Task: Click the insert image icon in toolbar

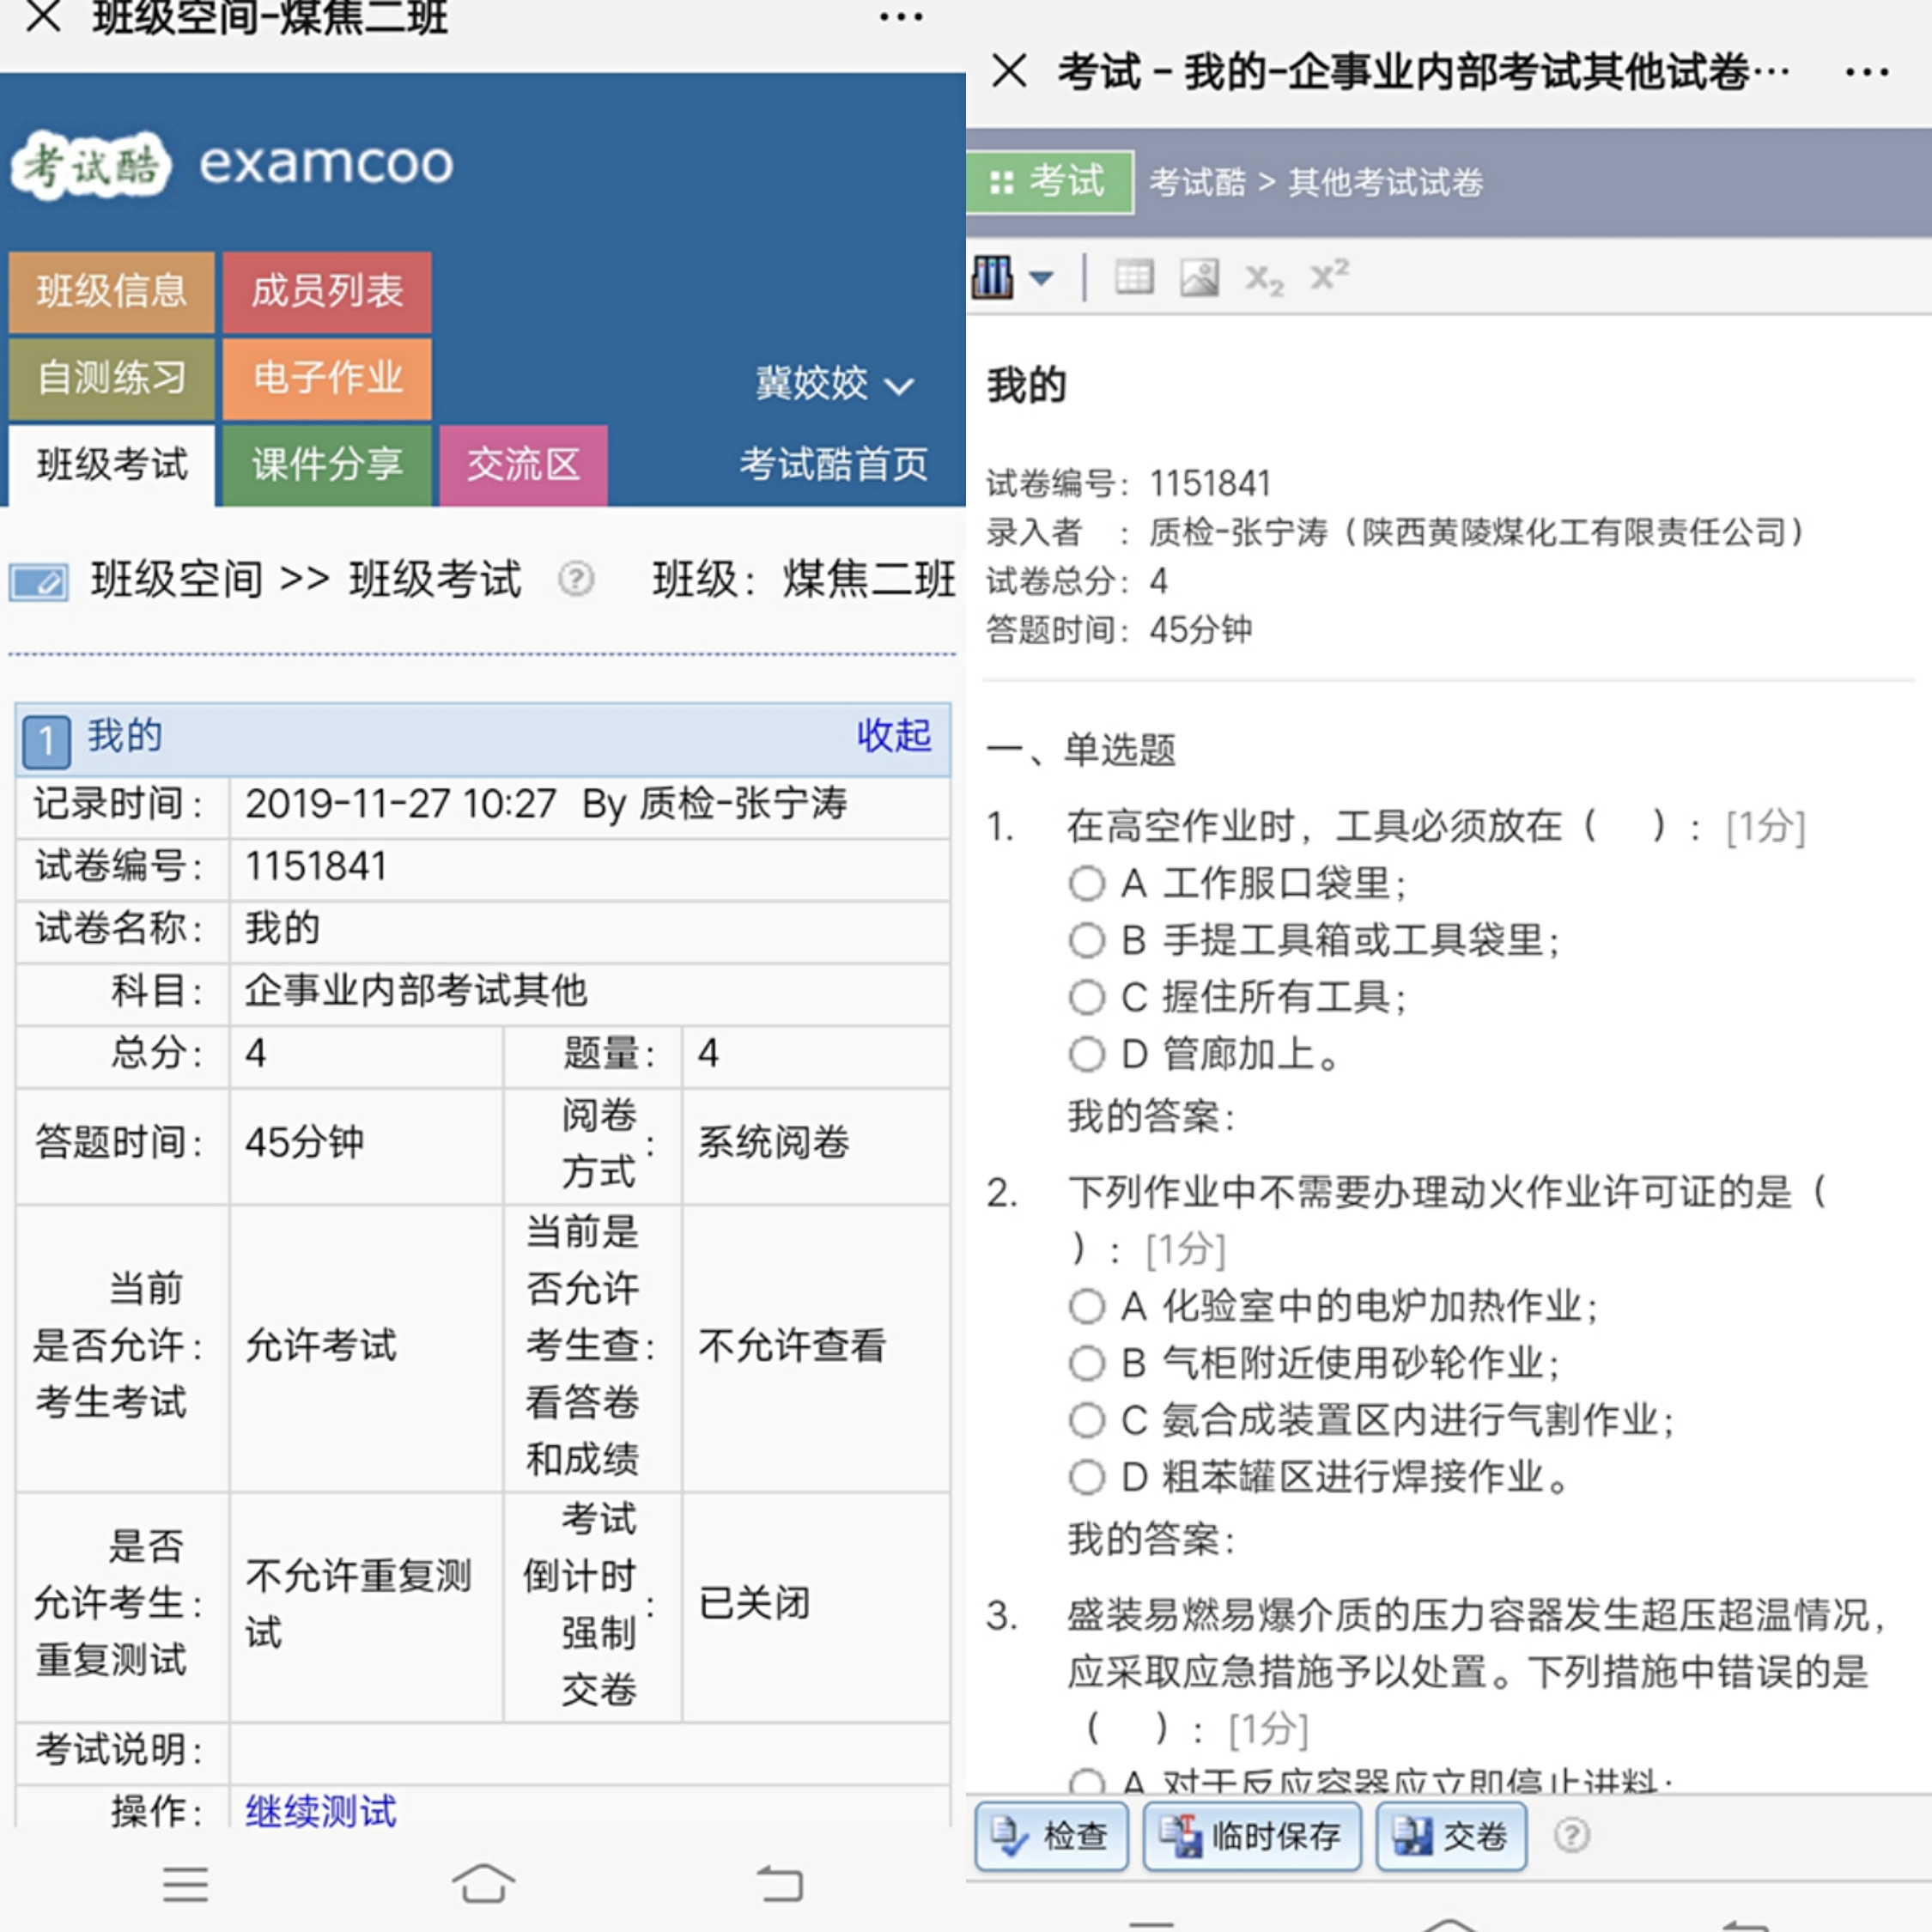Action: 1198,277
